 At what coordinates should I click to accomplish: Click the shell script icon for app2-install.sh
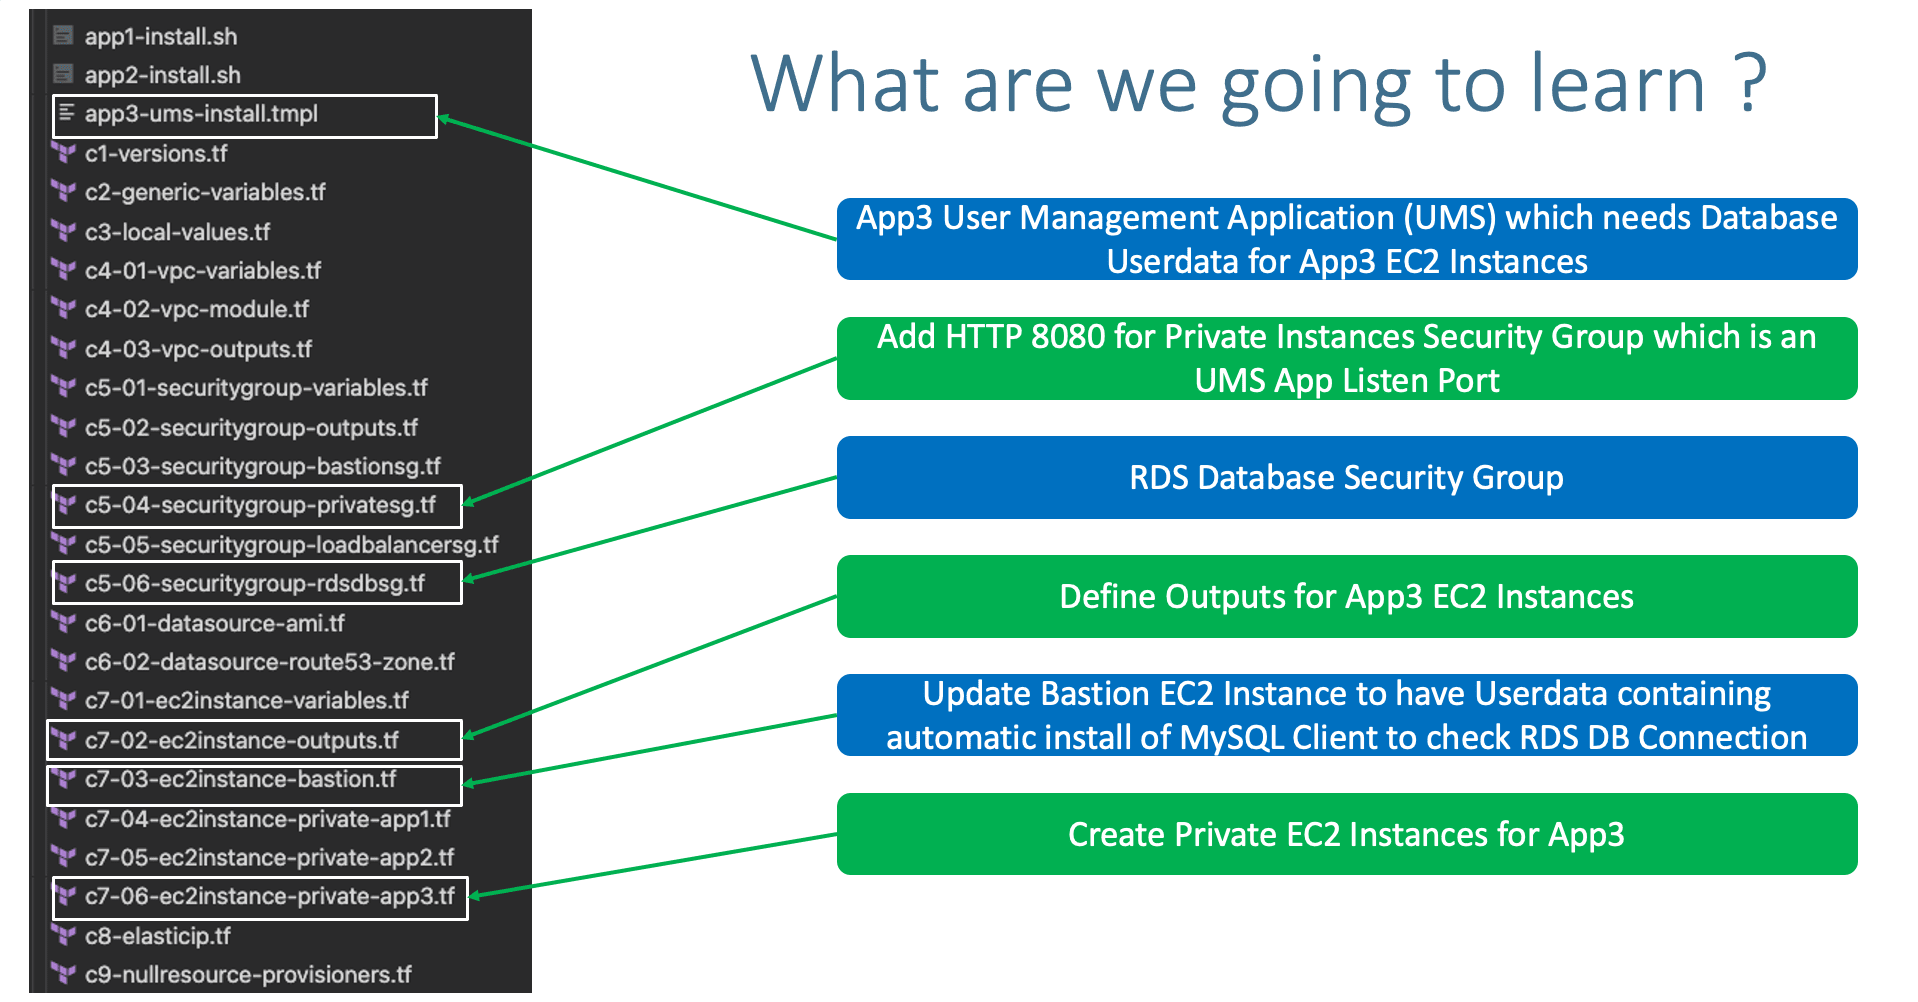click(x=64, y=75)
